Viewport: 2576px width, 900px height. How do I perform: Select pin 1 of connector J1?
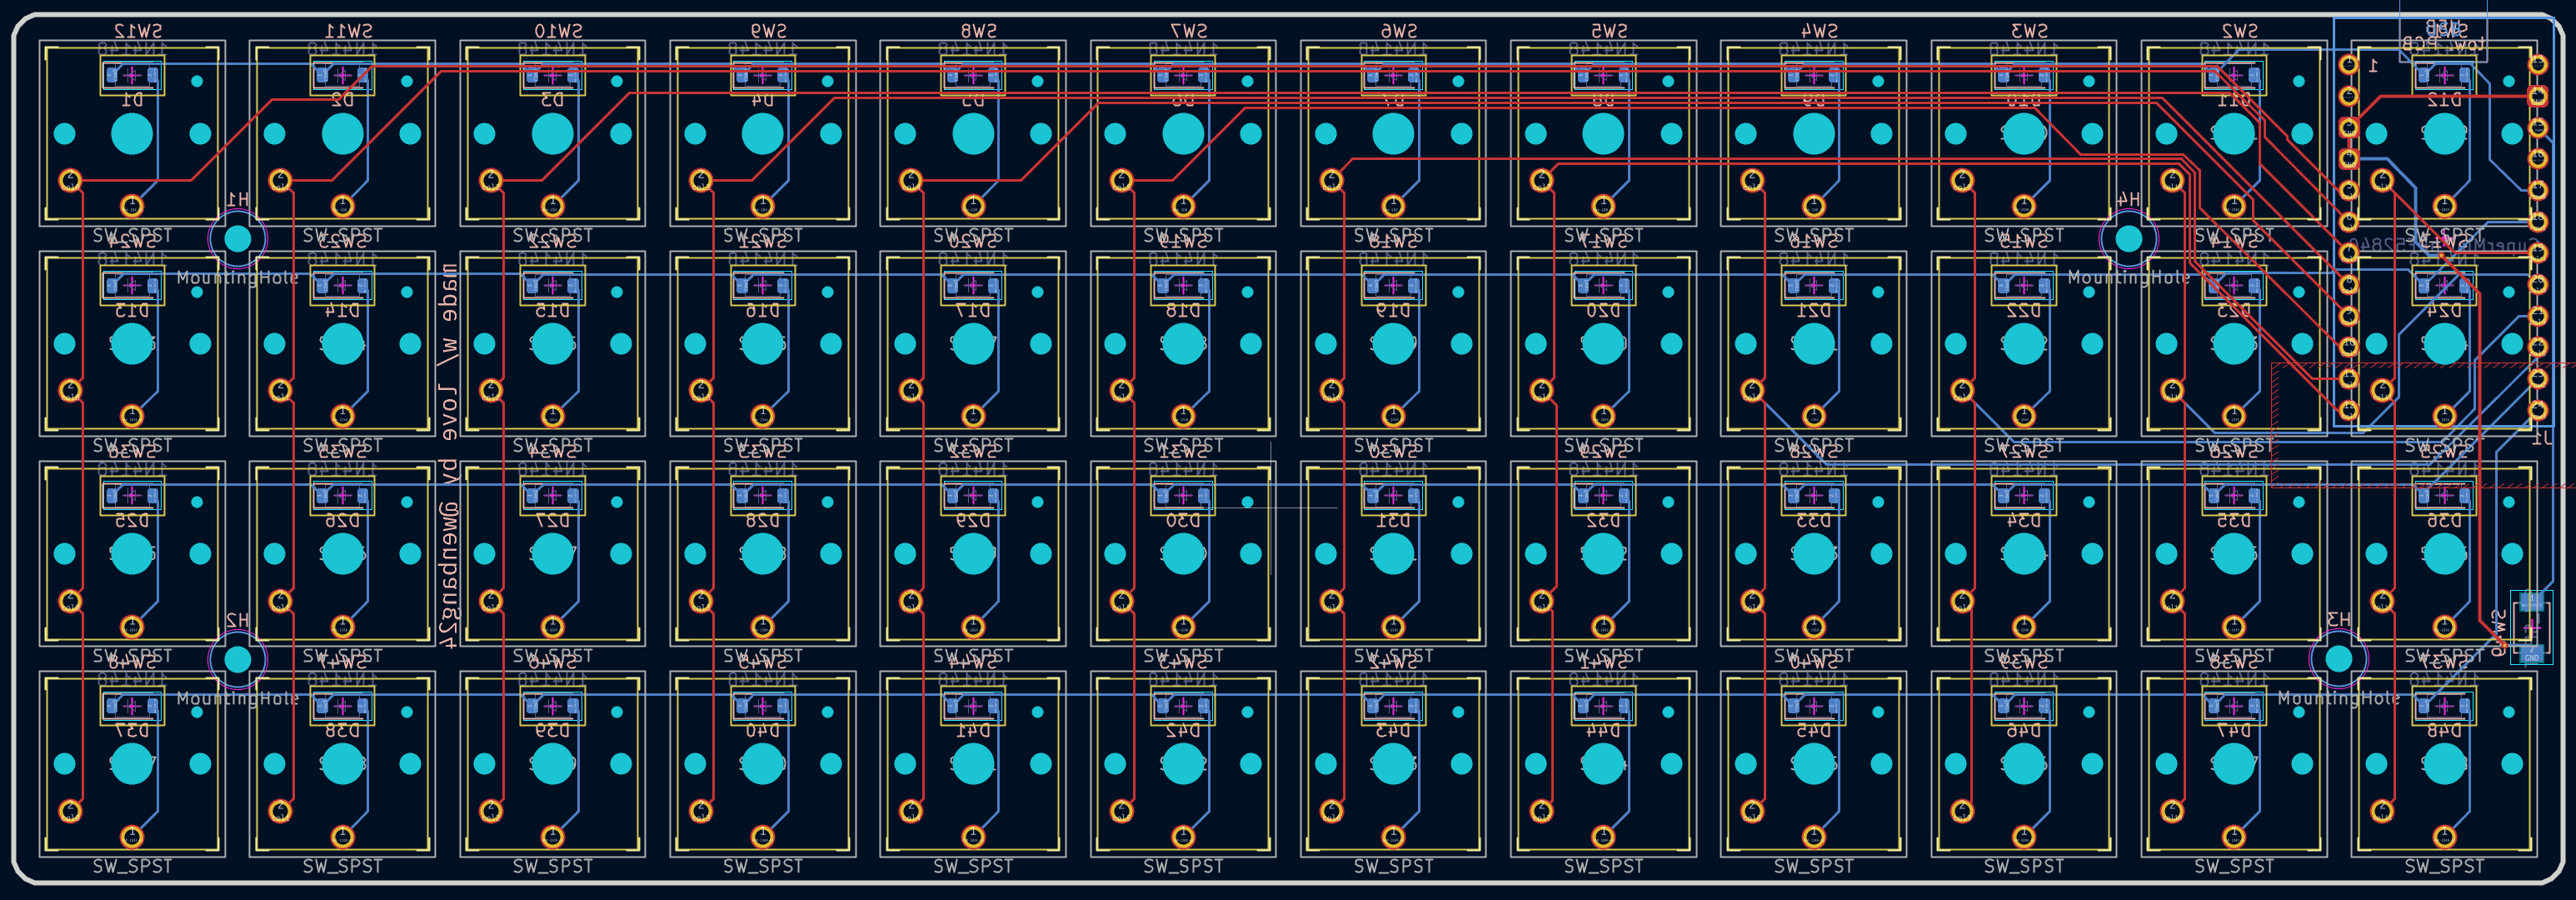(x=2349, y=65)
